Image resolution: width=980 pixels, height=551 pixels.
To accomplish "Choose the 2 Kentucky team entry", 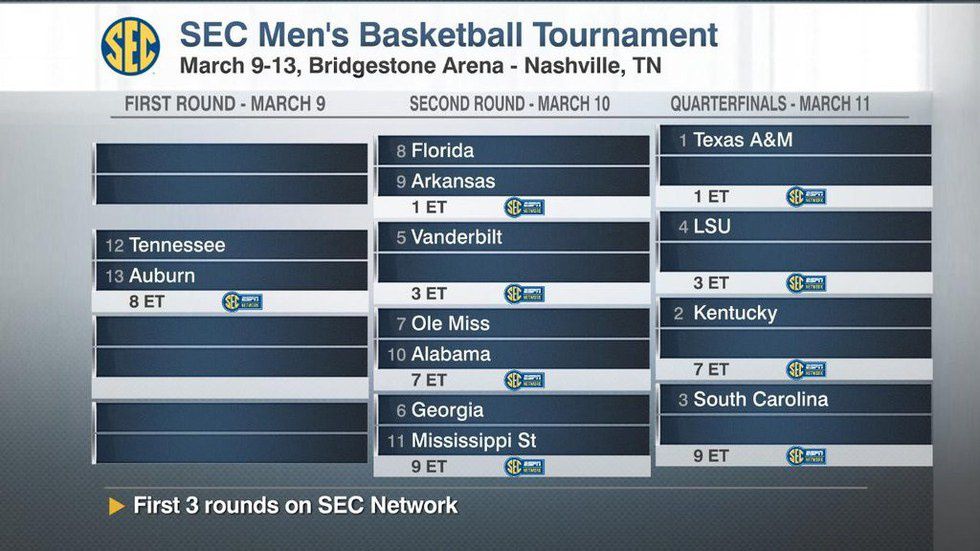I will [794, 313].
